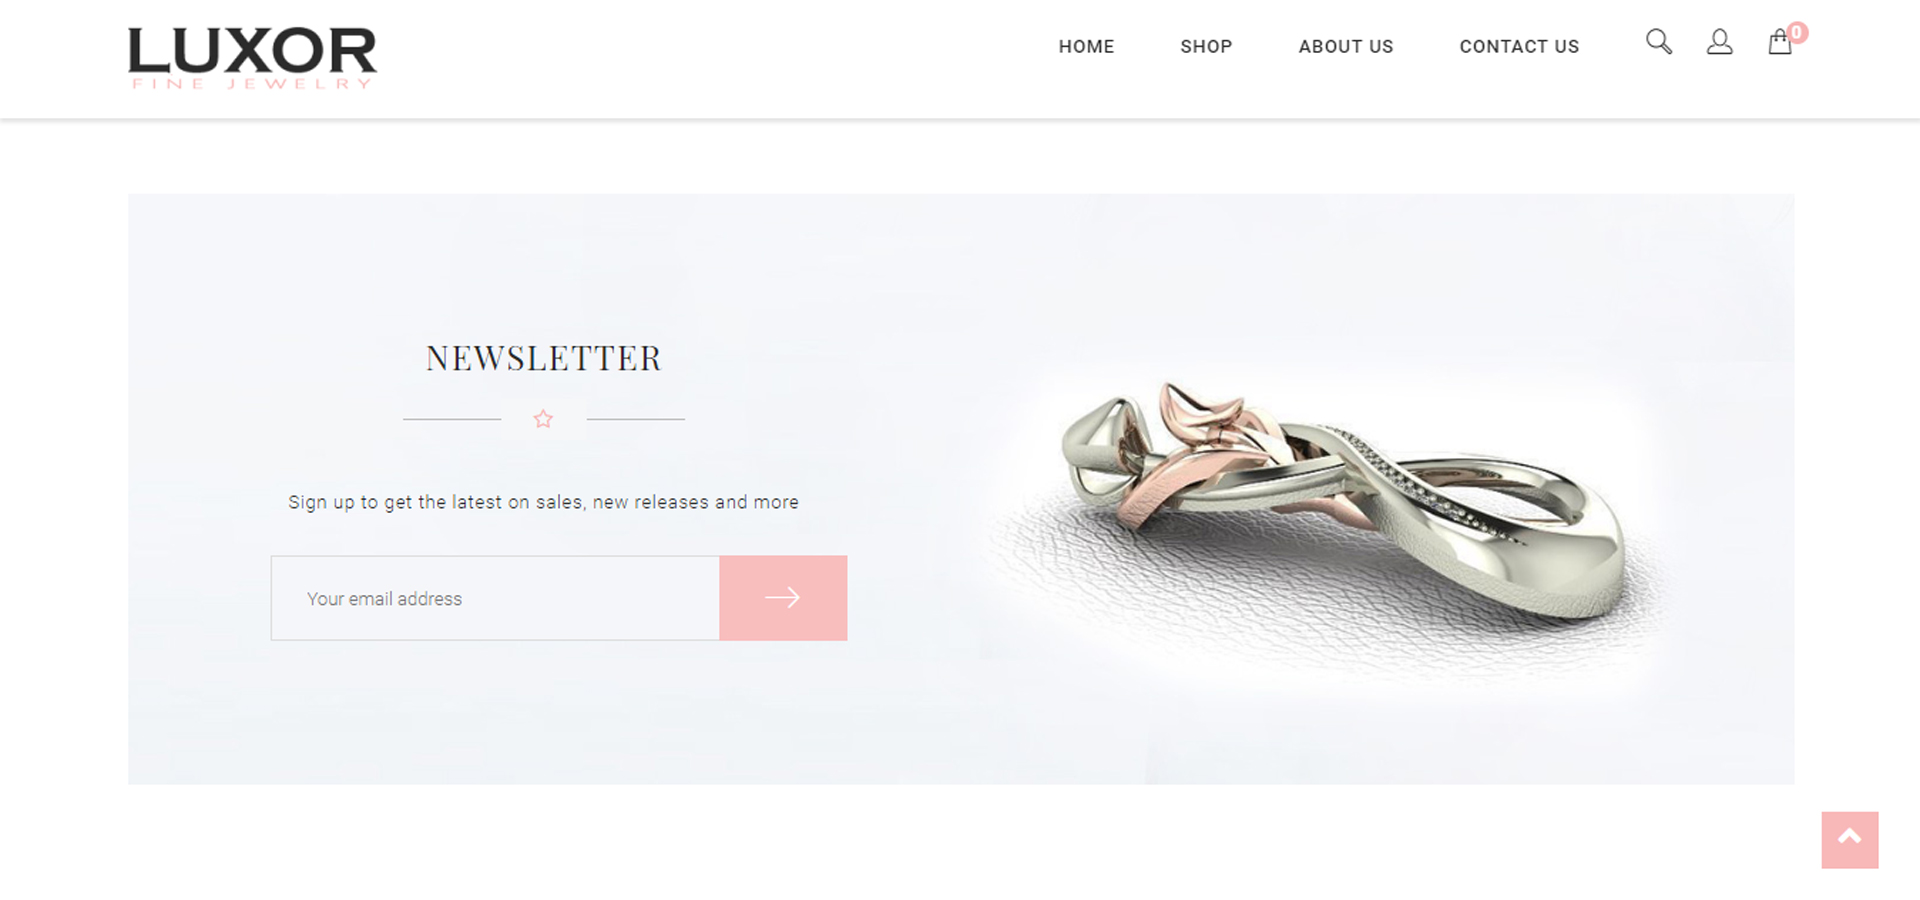Click the divider line left of star

452,419
